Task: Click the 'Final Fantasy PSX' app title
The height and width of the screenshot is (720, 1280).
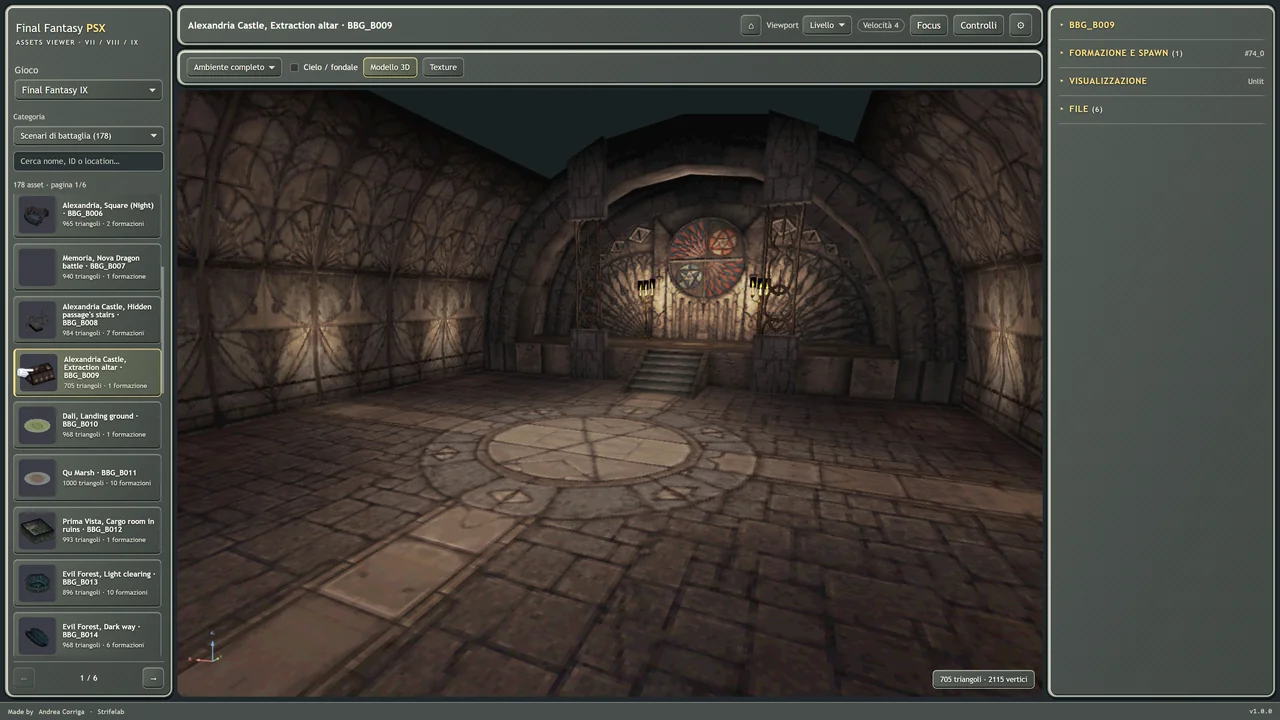Action: click(x=60, y=28)
